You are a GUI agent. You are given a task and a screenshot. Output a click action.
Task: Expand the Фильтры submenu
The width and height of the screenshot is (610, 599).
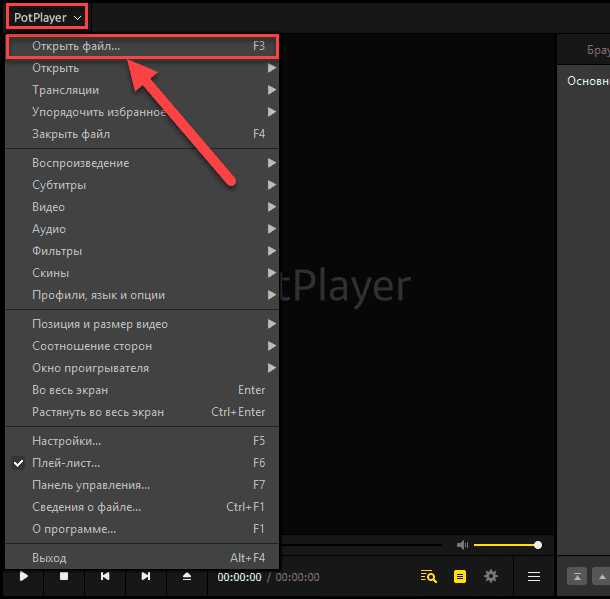(142, 251)
